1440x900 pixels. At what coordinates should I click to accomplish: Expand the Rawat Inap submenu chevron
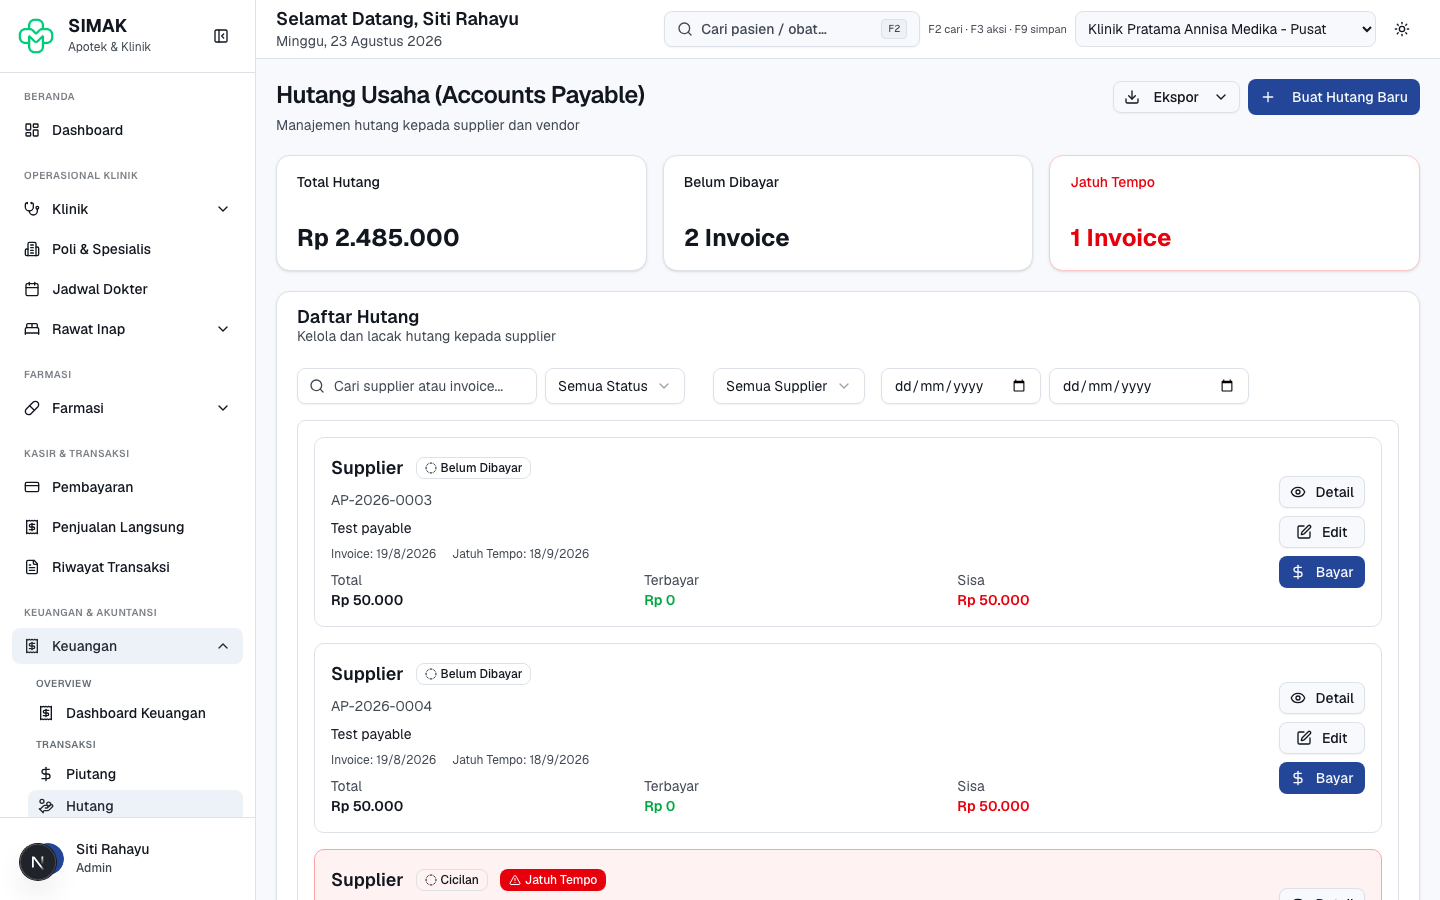point(223,329)
